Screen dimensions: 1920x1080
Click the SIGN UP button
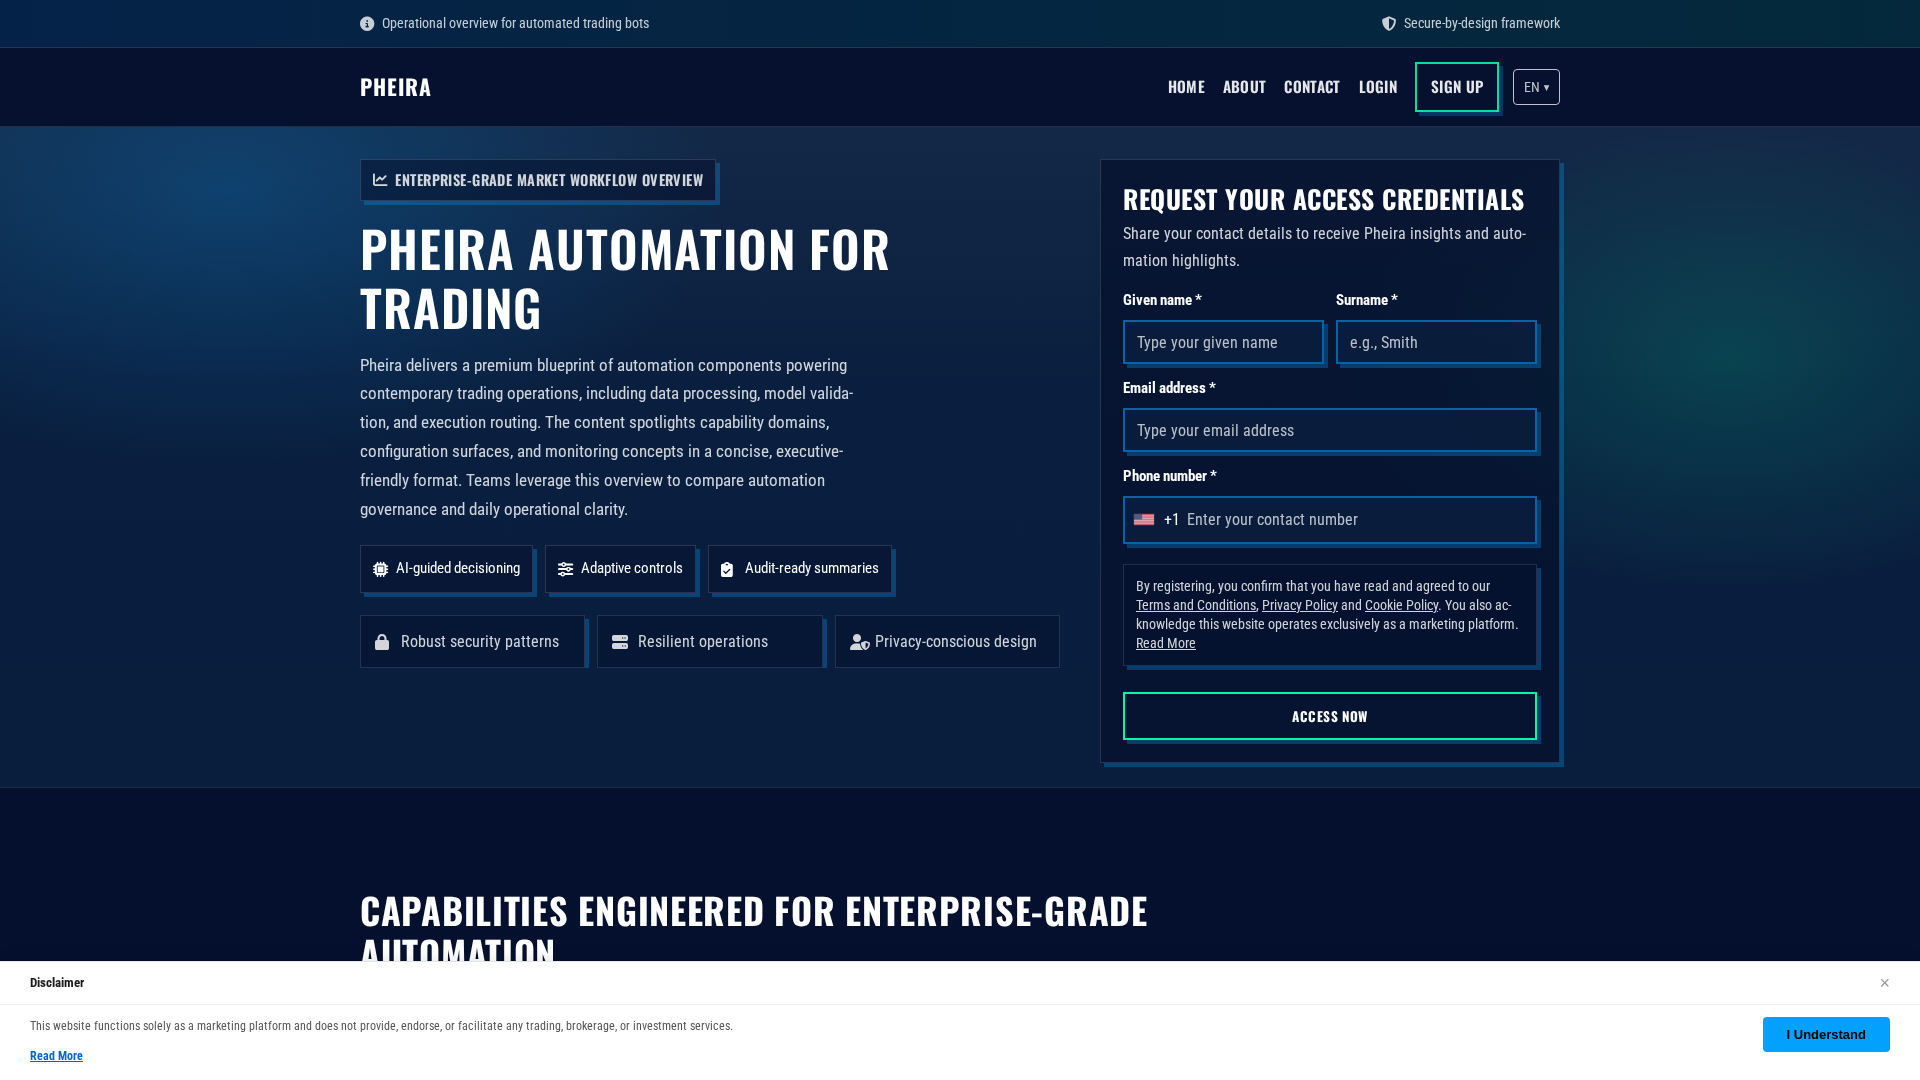point(1457,87)
